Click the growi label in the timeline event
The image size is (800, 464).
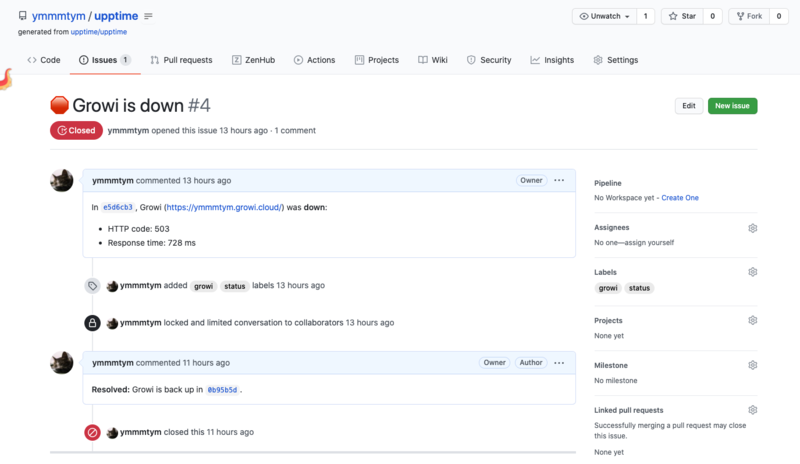click(204, 286)
